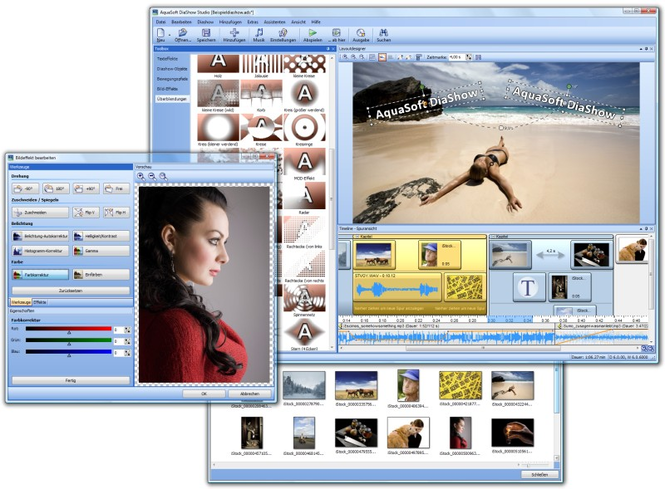Screen dimensions: 665x489
Task: Click the Fertig button
Action: 70,380
